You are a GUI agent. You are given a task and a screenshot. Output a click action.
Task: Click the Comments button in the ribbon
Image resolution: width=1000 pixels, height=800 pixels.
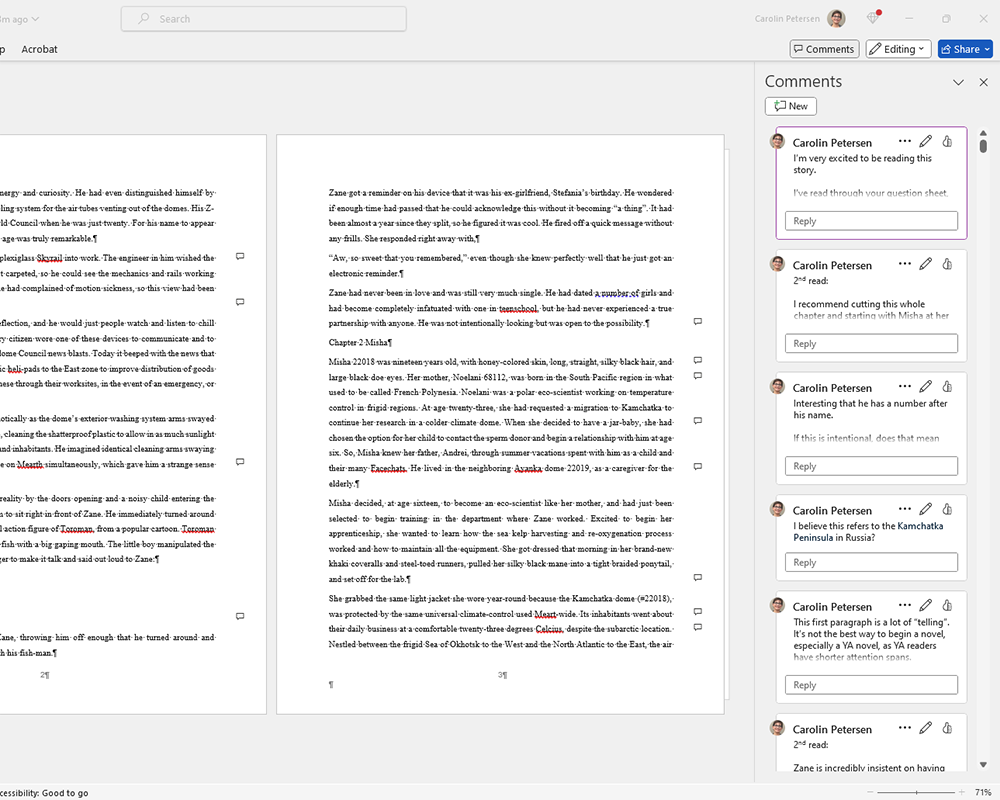824,49
